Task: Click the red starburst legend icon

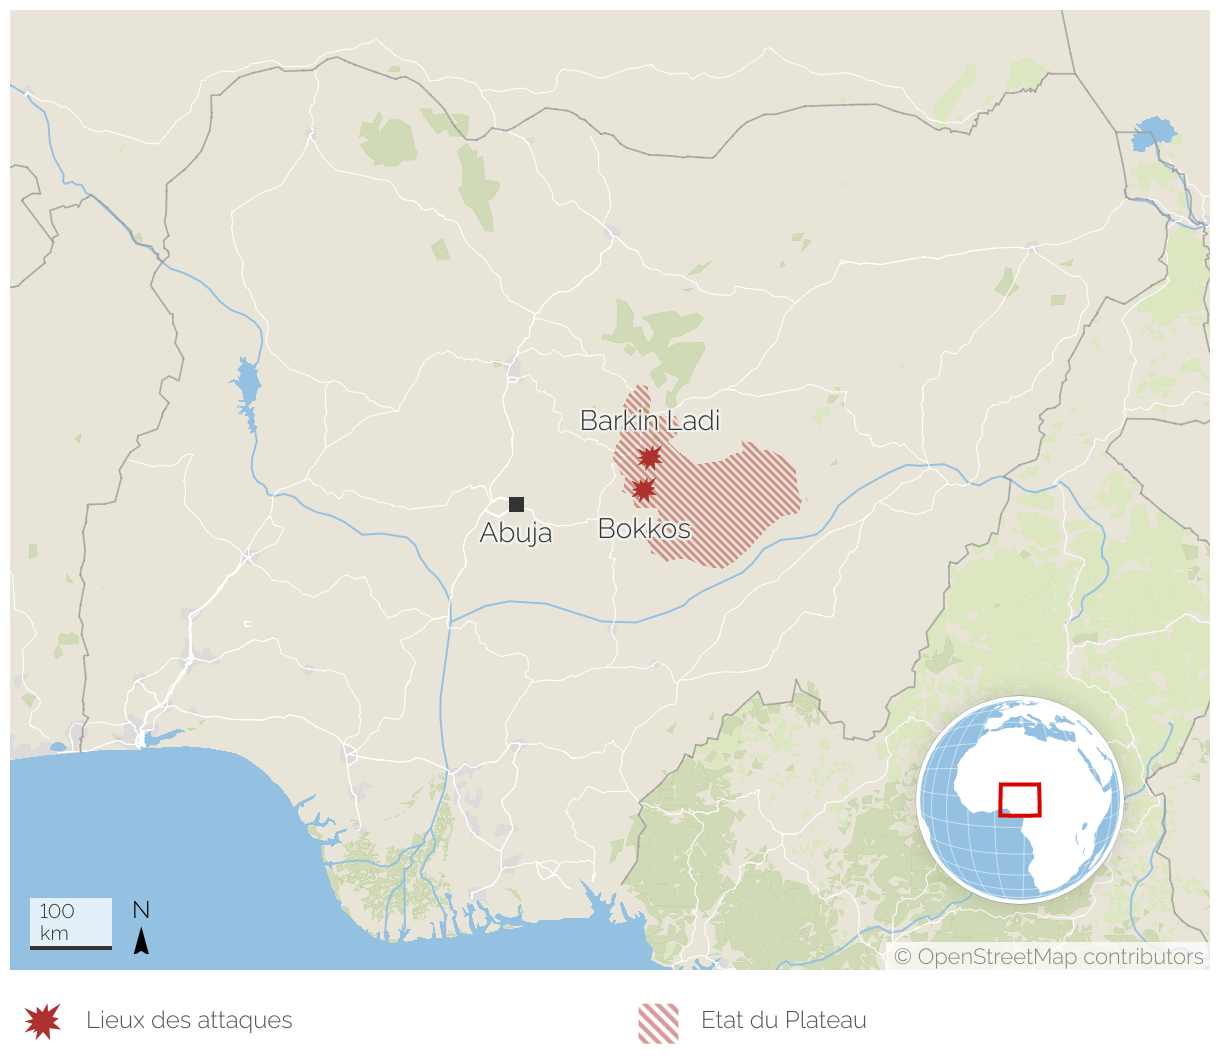Action: point(43,1021)
